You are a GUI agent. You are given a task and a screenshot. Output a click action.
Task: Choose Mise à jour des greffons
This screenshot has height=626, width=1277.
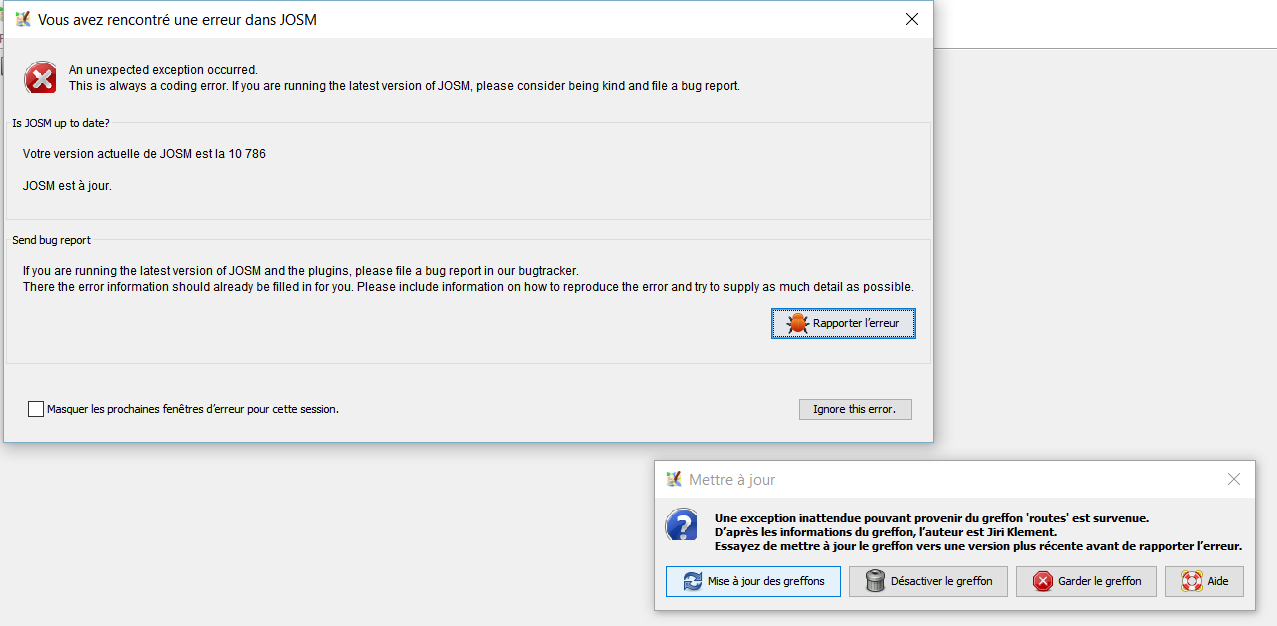coord(753,581)
